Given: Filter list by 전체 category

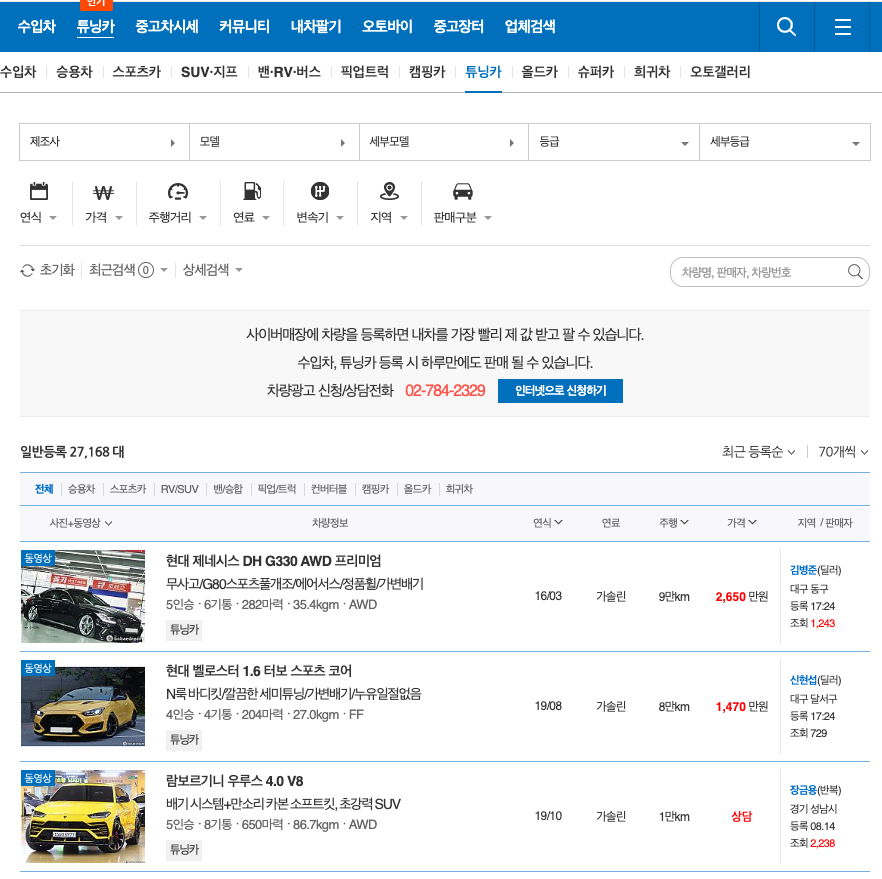Looking at the screenshot, I should point(44,489).
